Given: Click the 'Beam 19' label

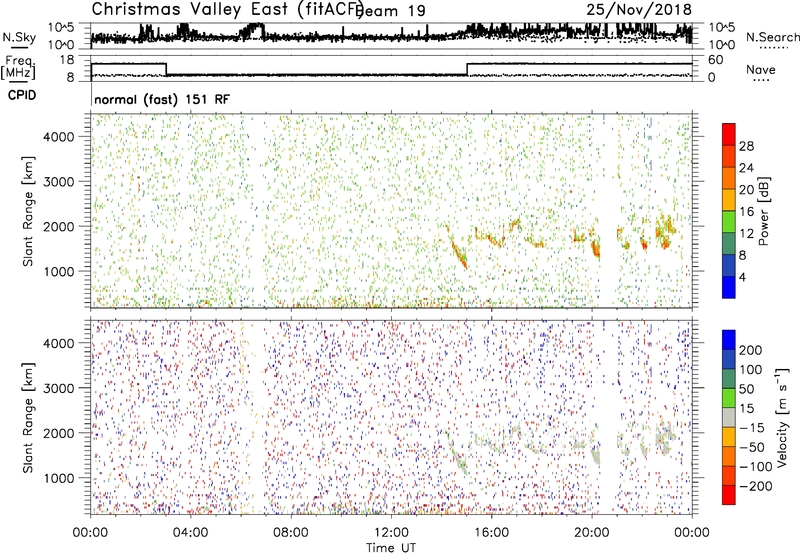Looking at the screenshot, I should point(390,11).
